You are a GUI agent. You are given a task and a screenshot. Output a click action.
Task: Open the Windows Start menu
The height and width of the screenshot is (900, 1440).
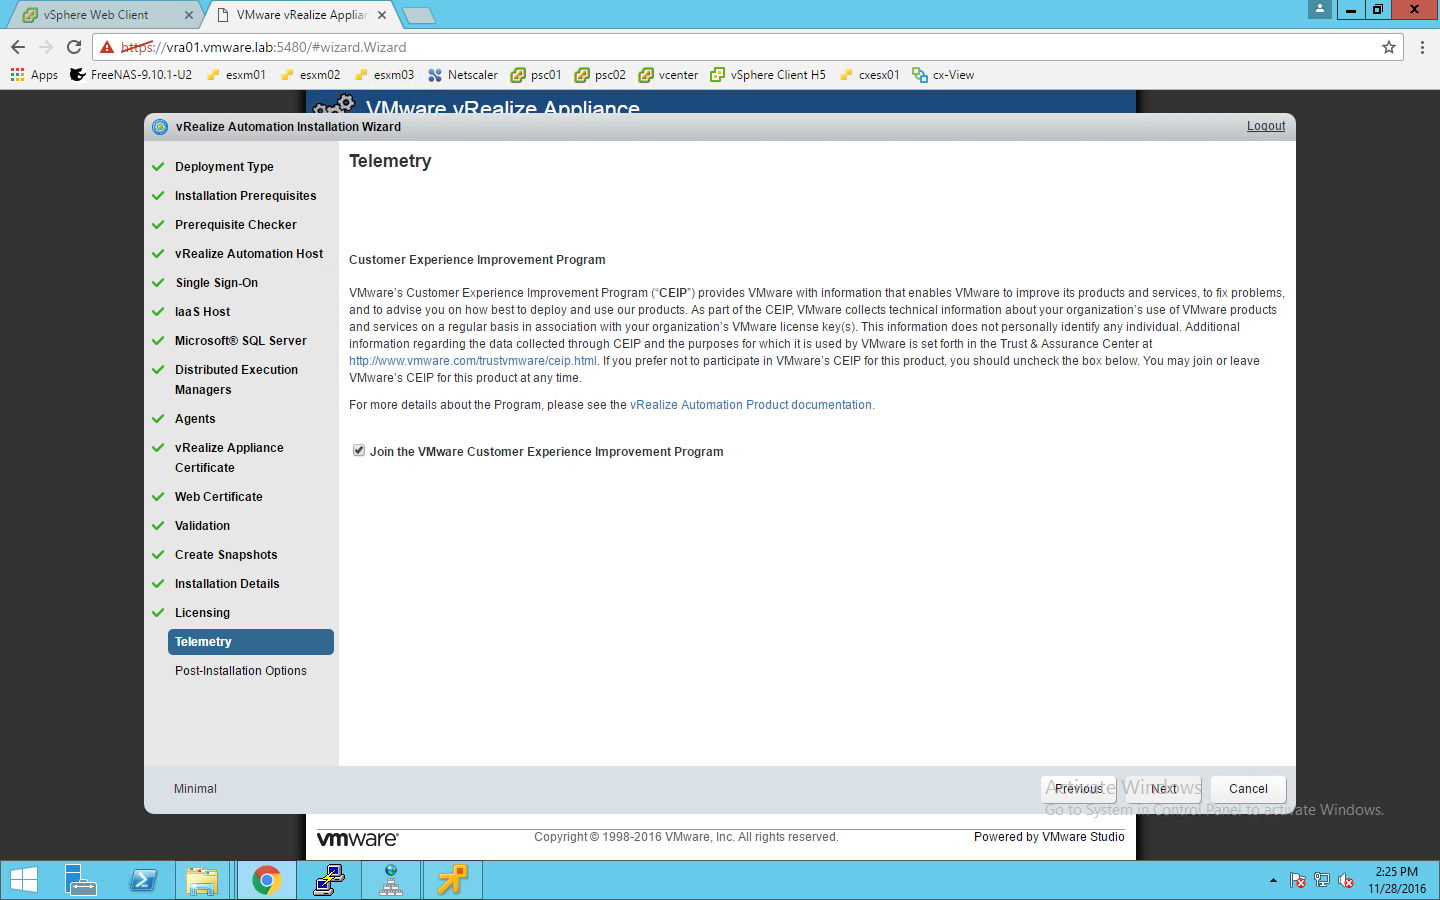pos(24,880)
